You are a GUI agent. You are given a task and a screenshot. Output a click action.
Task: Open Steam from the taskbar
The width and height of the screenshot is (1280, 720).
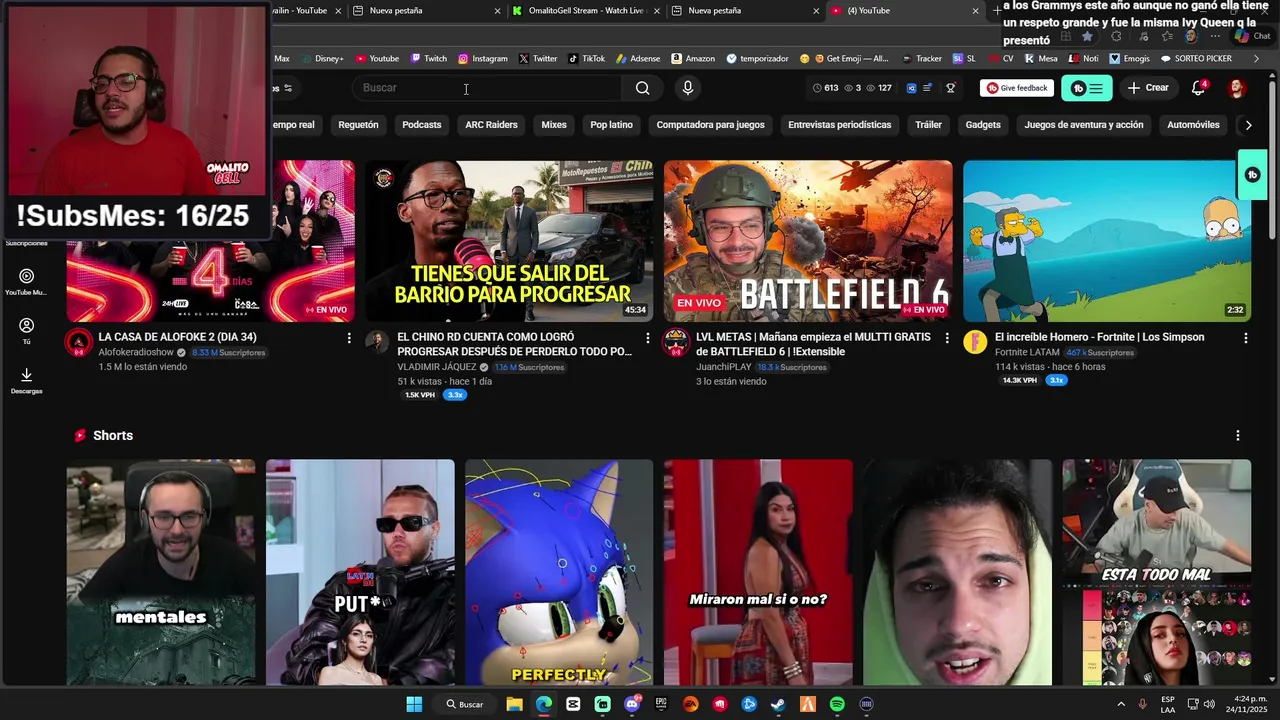coord(778,704)
